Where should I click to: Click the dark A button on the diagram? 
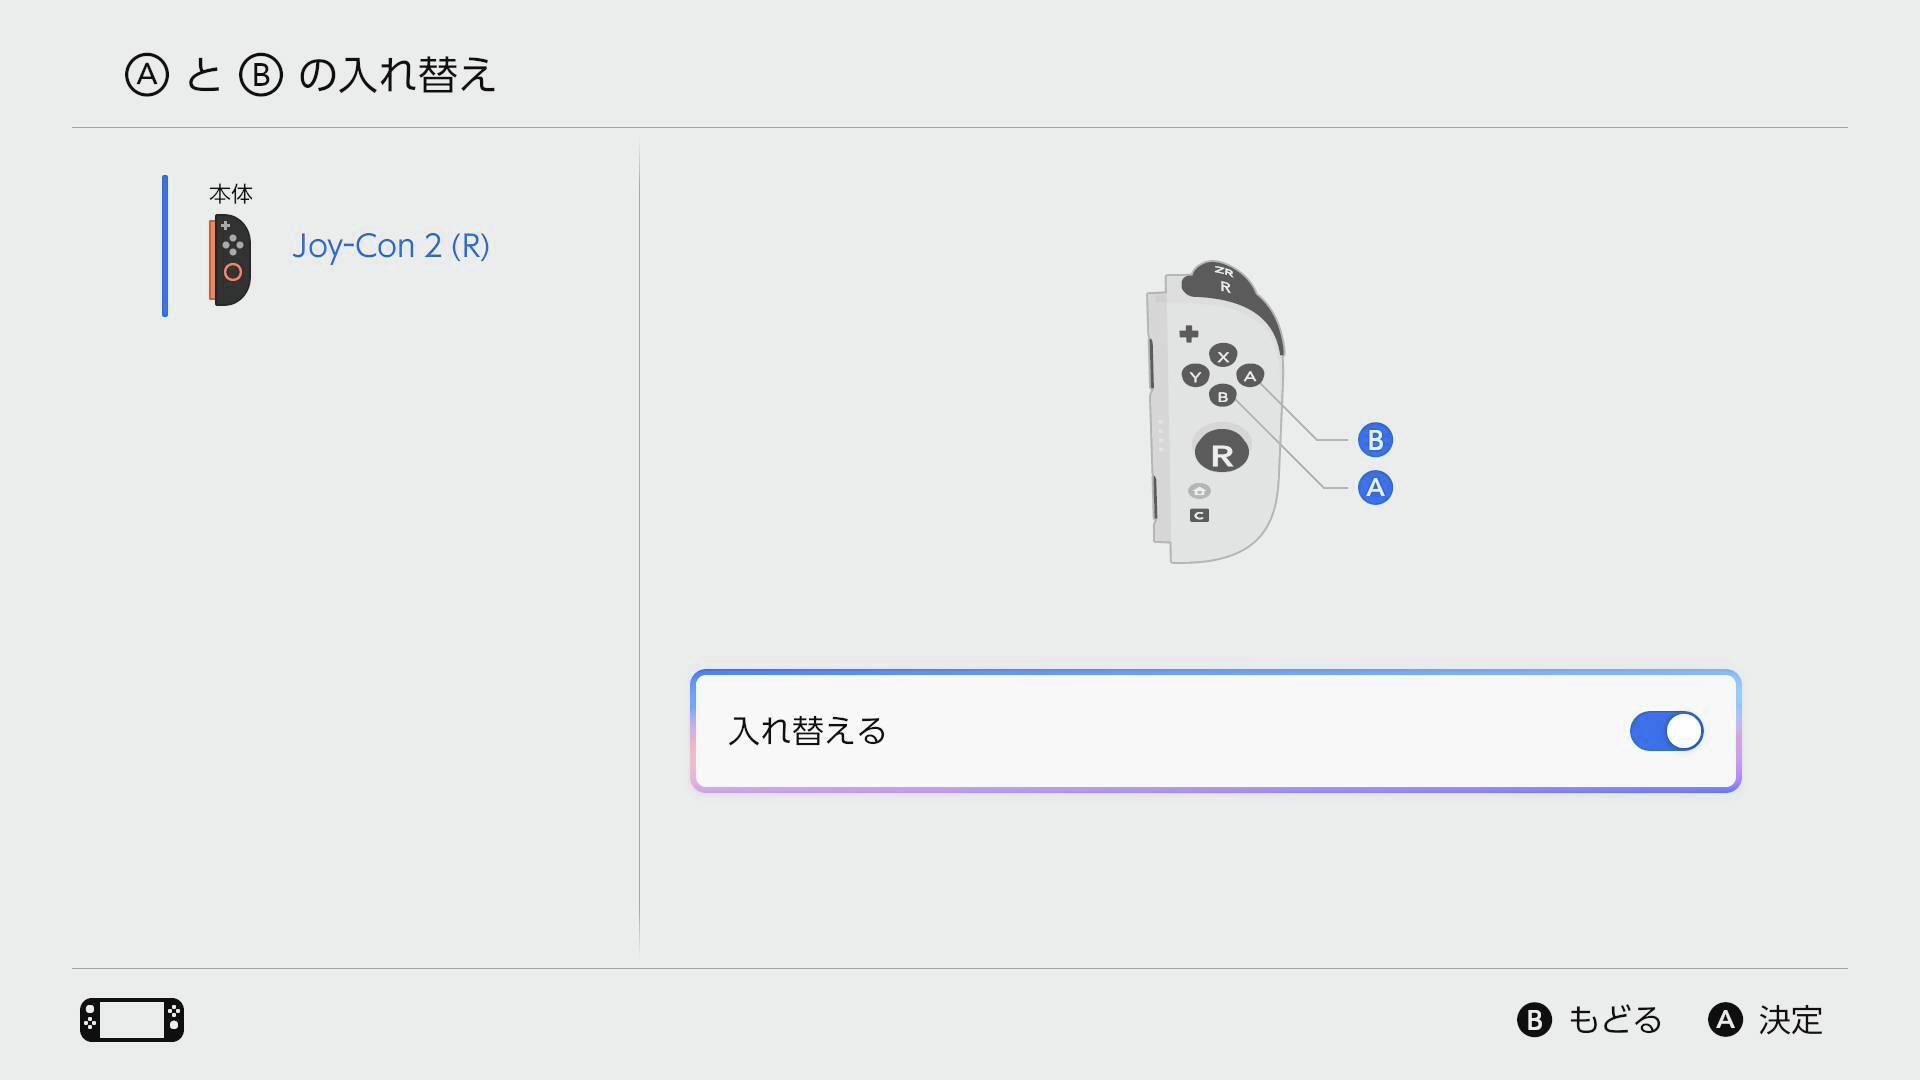1249,376
